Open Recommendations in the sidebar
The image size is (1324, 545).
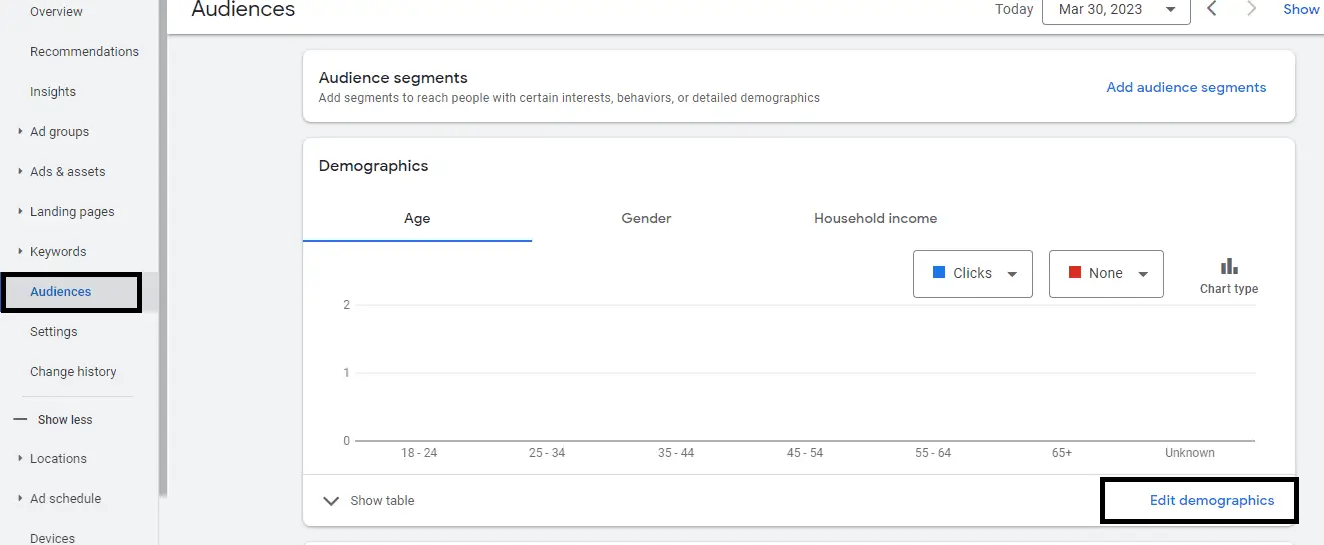click(x=84, y=51)
